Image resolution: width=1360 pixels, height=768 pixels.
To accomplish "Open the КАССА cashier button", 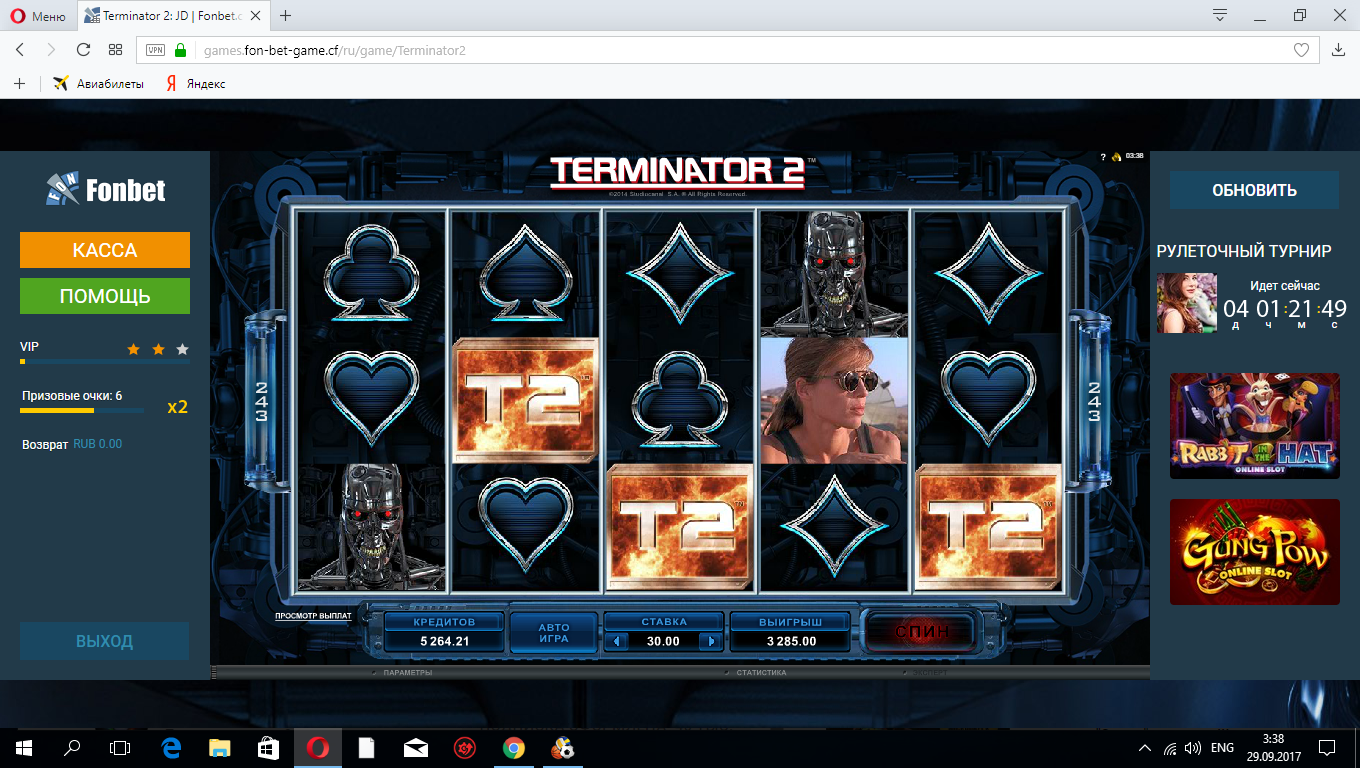I will 105,250.
